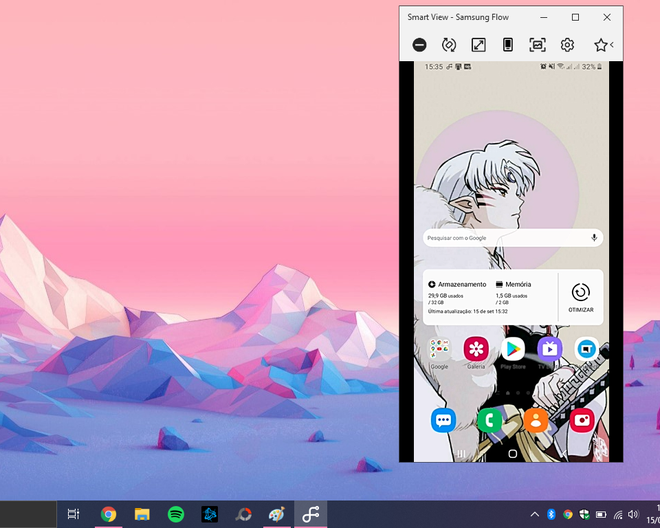Open the Messages app in phone dock
This screenshot has width=660, height=528.
[443, 420]
